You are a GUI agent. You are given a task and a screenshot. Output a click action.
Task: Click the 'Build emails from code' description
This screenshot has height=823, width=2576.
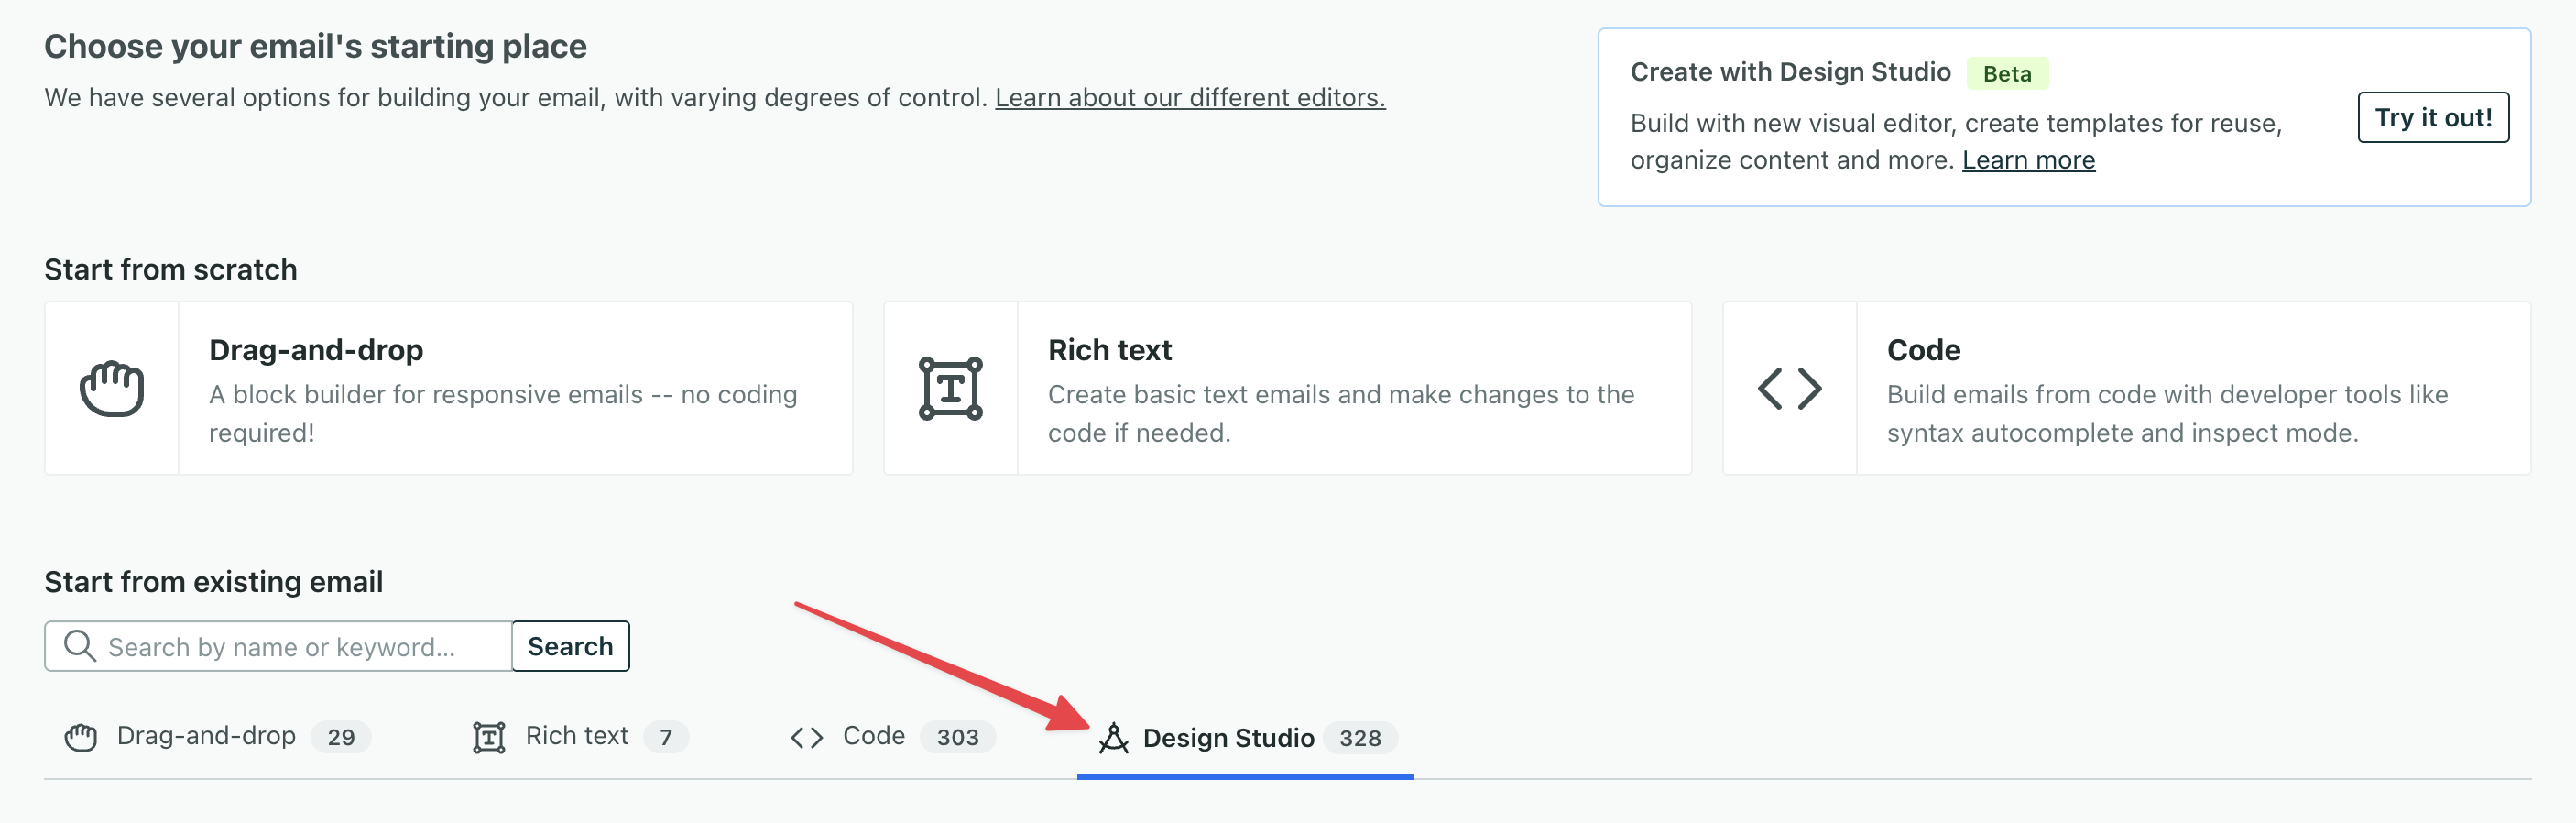(2167, 413)
